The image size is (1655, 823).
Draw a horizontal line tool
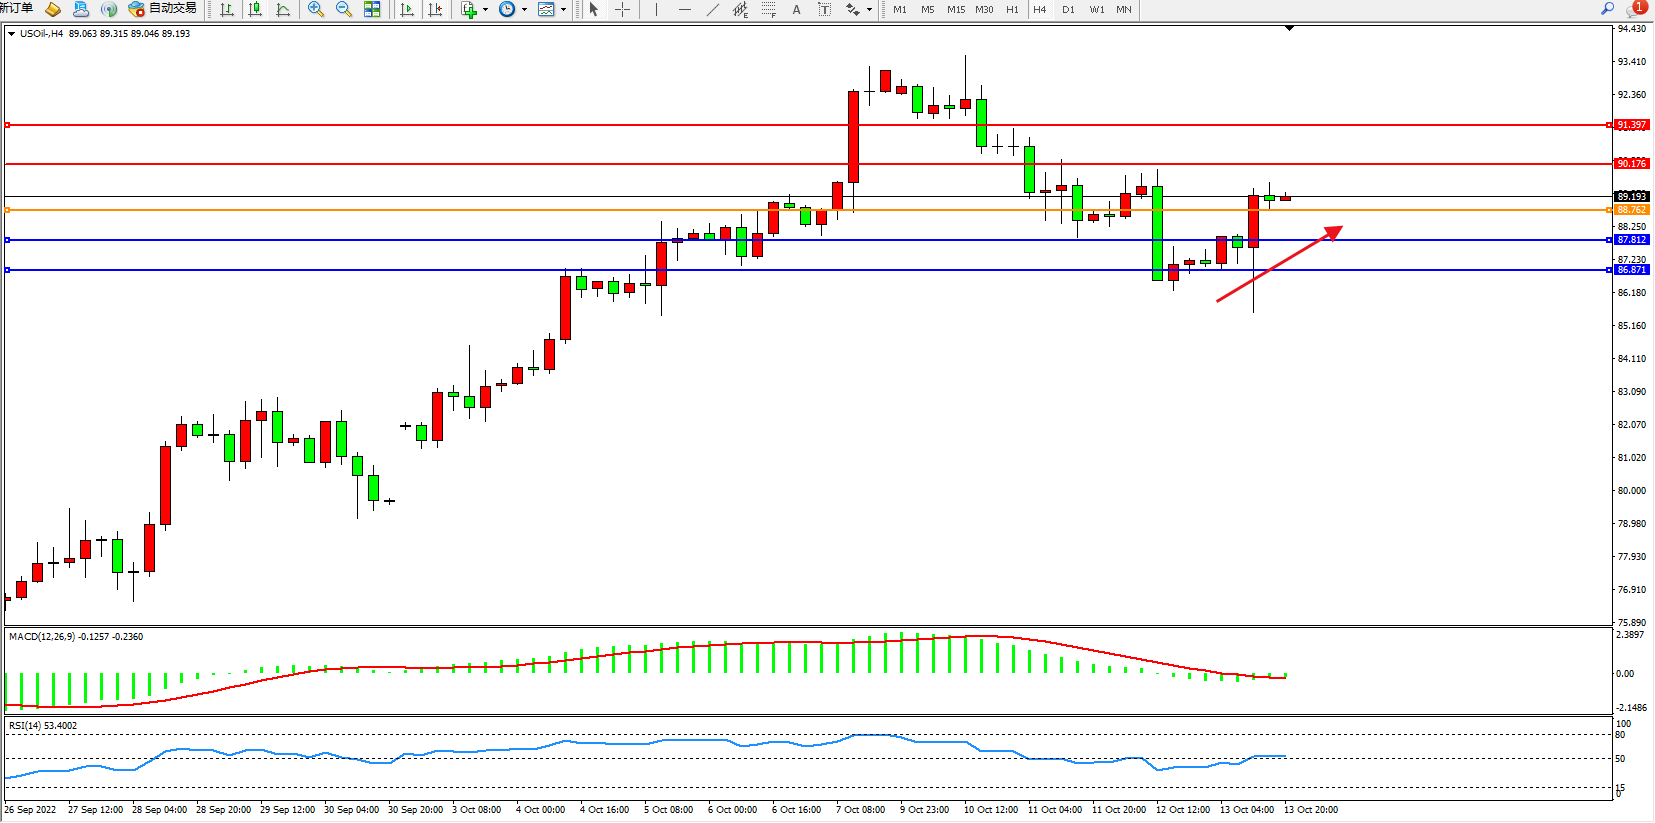coord(684,10)
